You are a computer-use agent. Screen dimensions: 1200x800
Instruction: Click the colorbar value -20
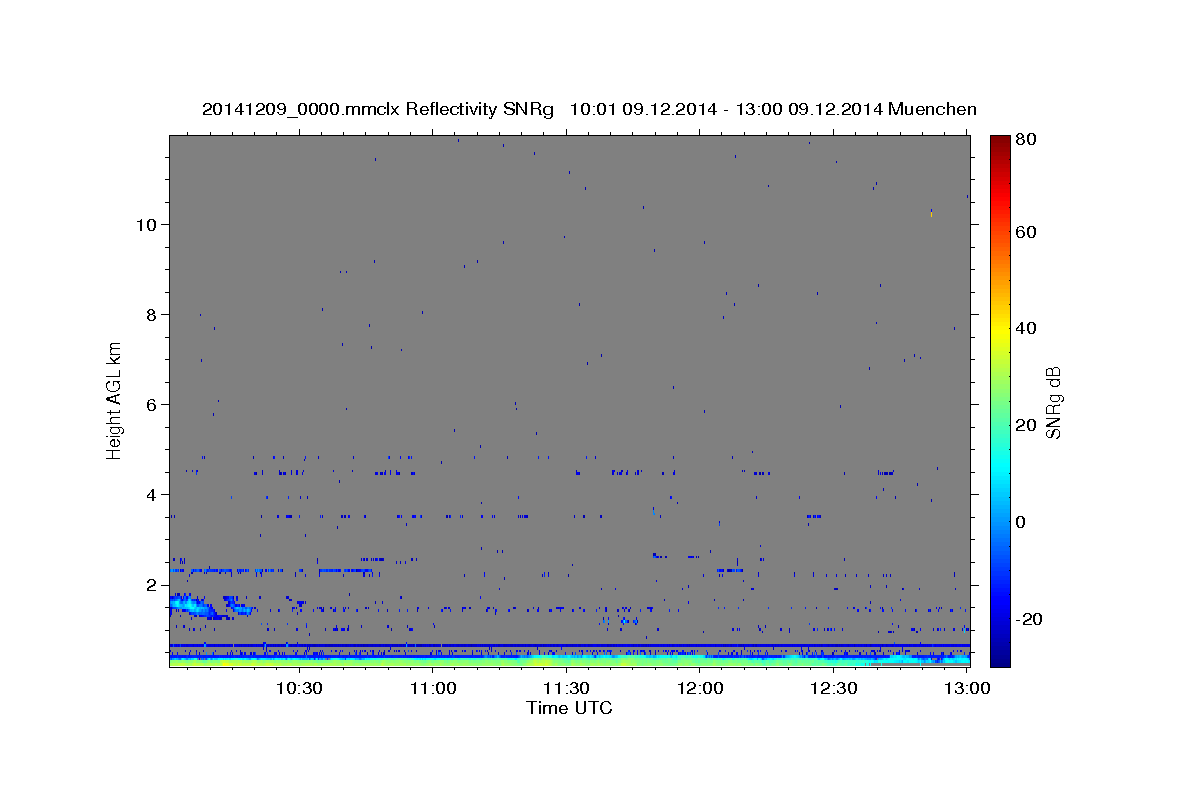[x=1030, y=619]
